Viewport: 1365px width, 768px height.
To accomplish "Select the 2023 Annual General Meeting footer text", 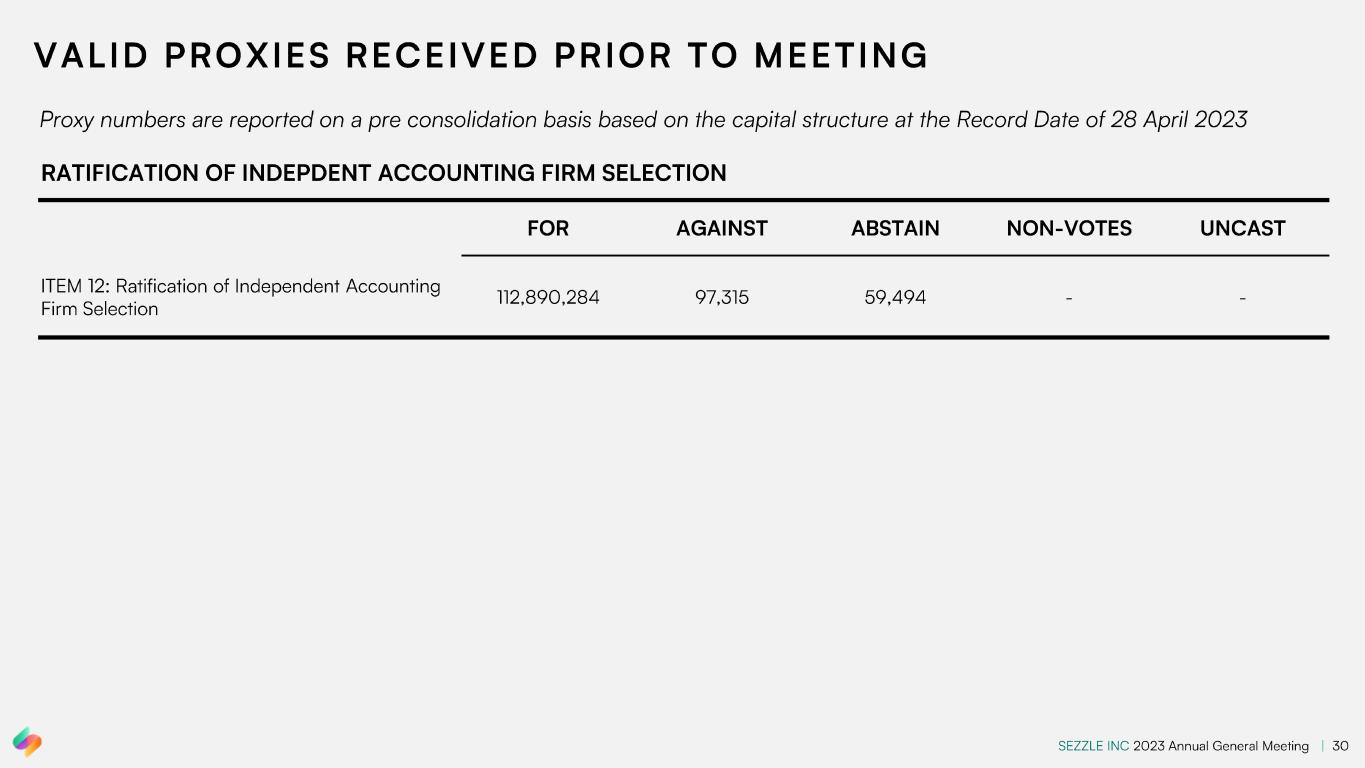I will (1220, 746).
